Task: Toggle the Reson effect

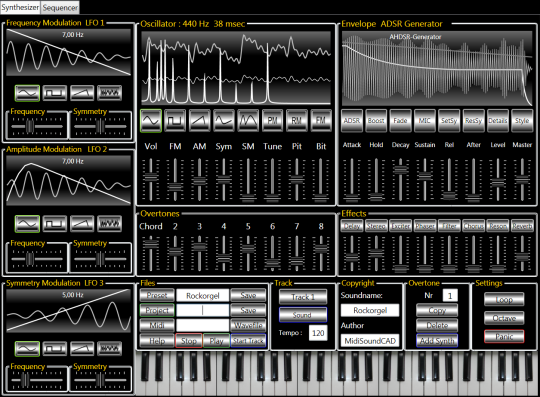Action: point(498,226)
